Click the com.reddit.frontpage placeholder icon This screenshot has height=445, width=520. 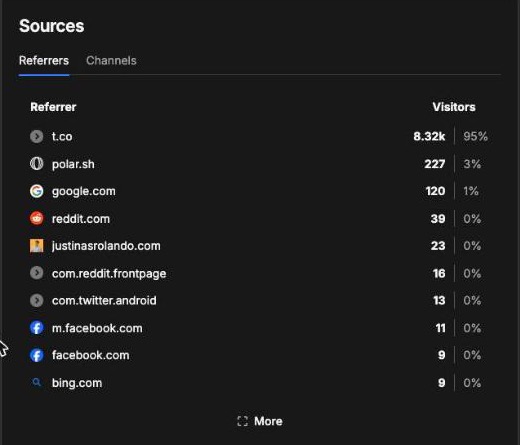[x=37, y=273]
